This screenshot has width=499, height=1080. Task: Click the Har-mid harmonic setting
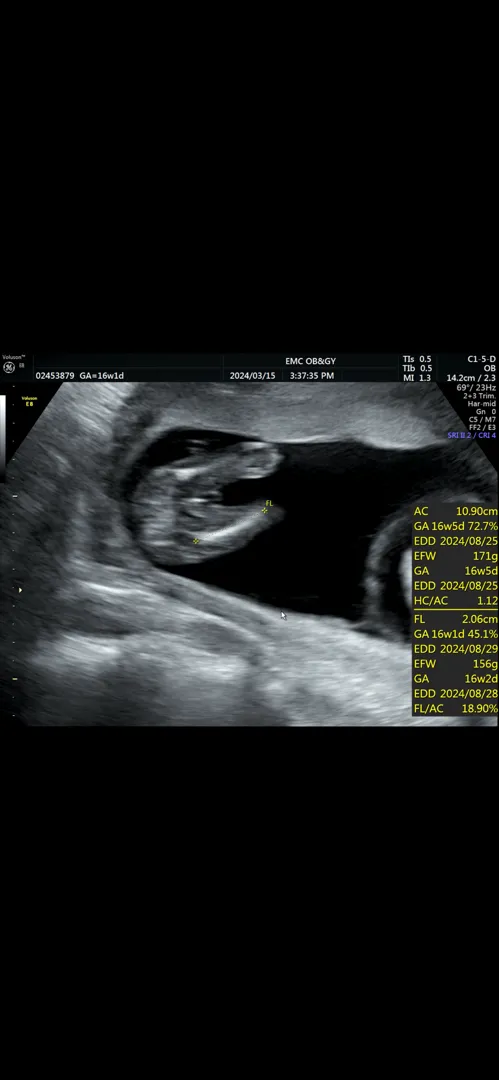point(482,404)
